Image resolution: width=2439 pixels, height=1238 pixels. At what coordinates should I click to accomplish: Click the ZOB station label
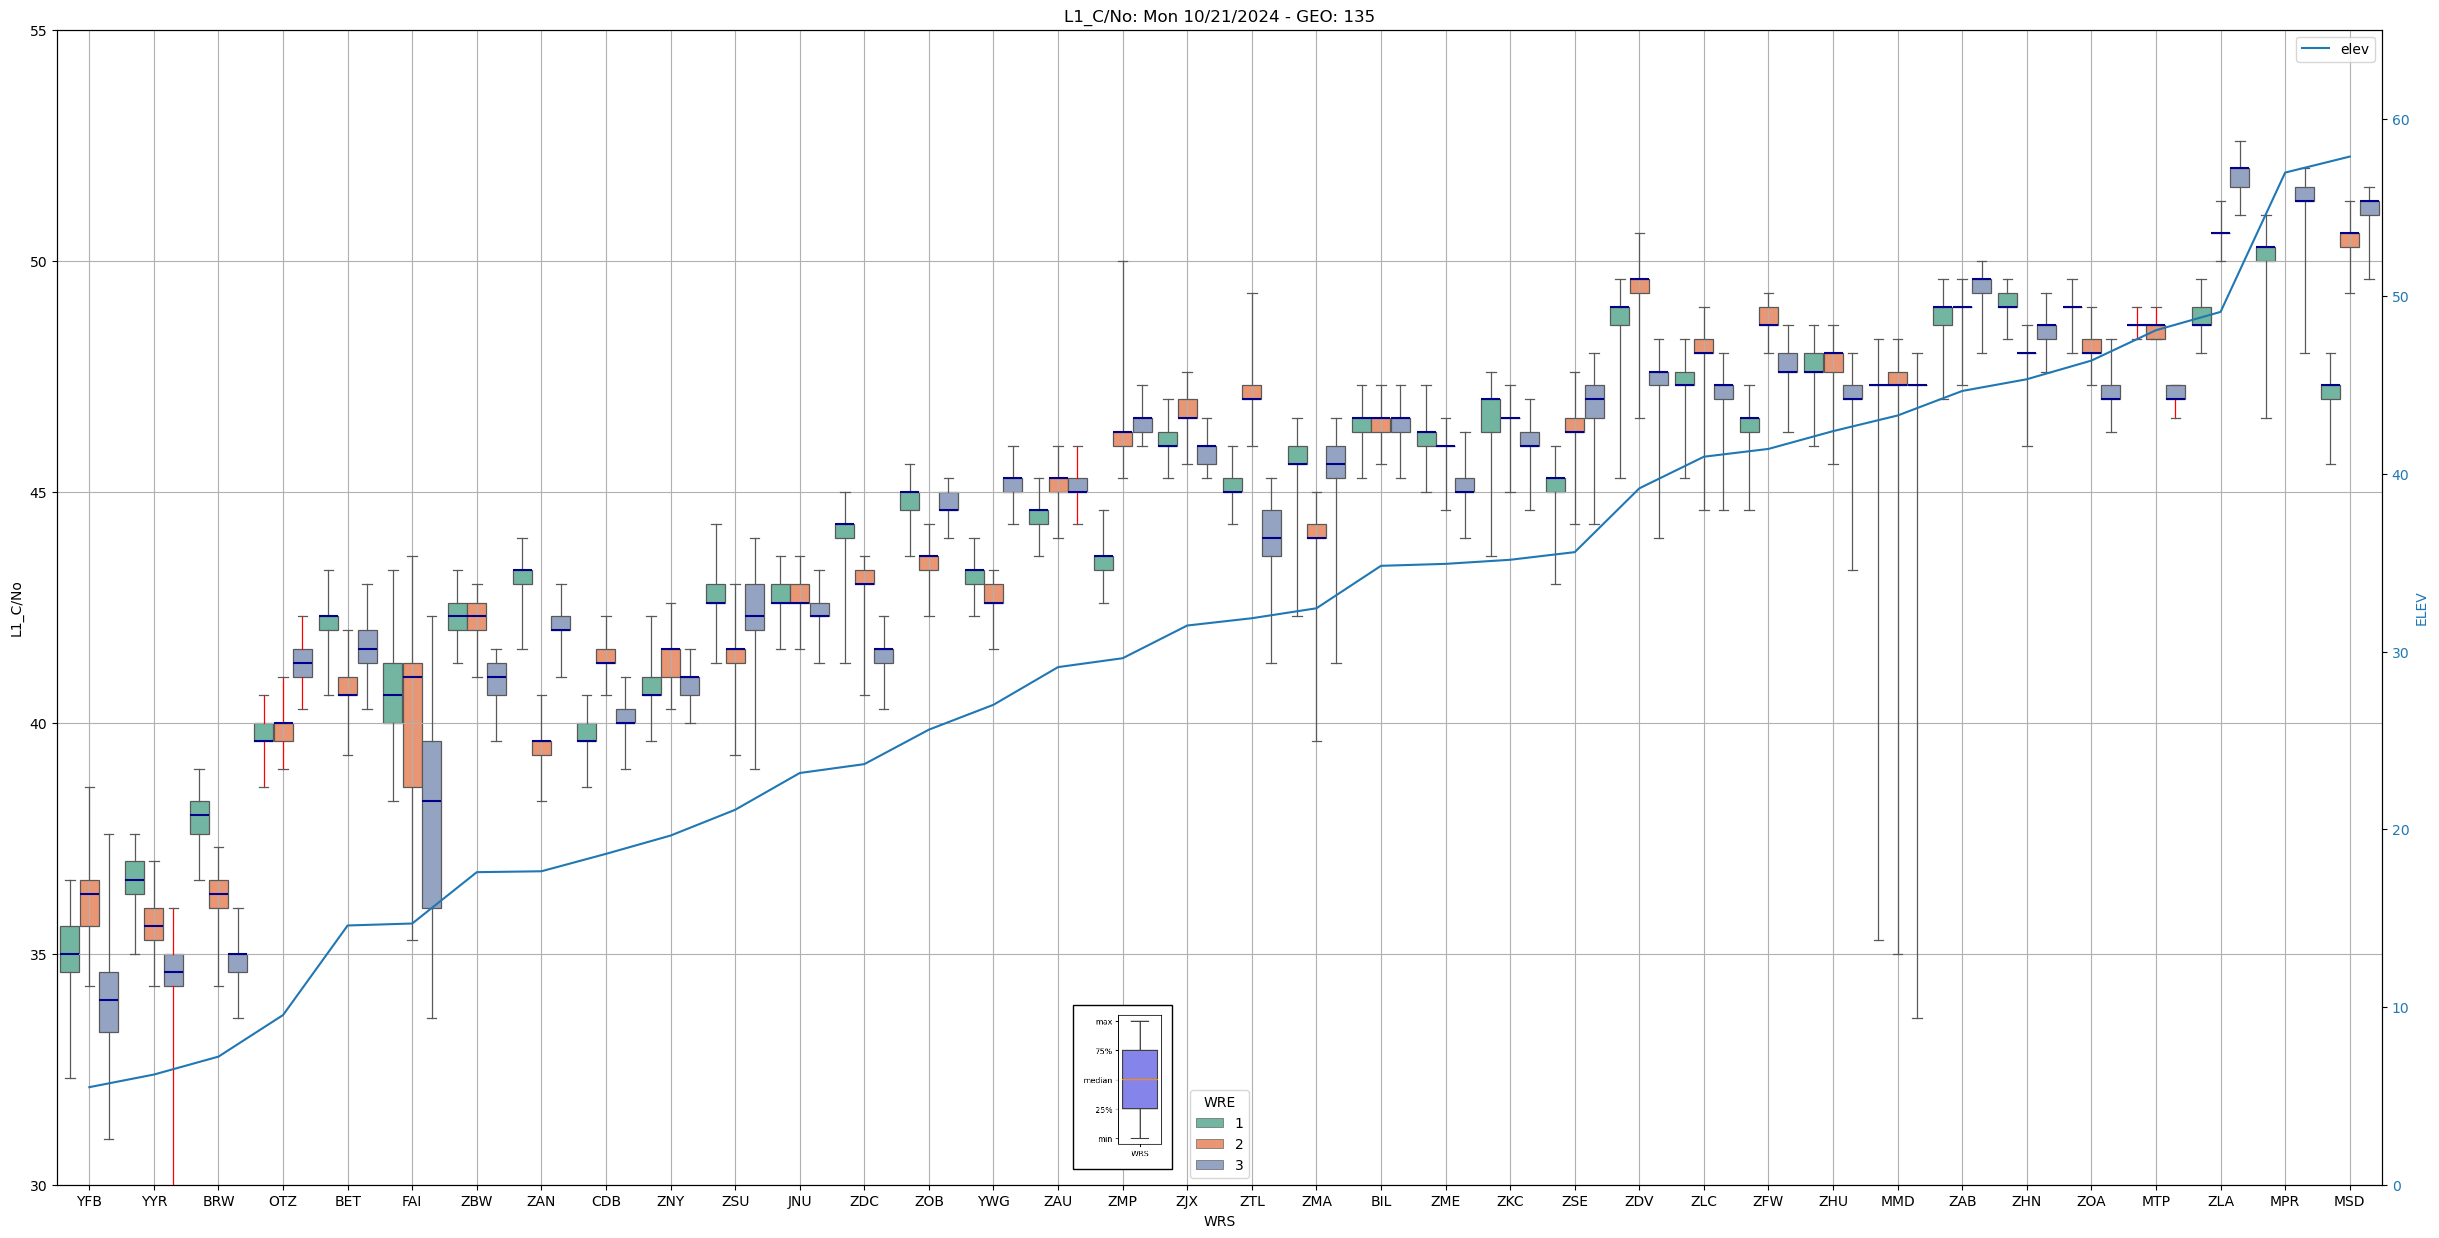(929, 1201)
